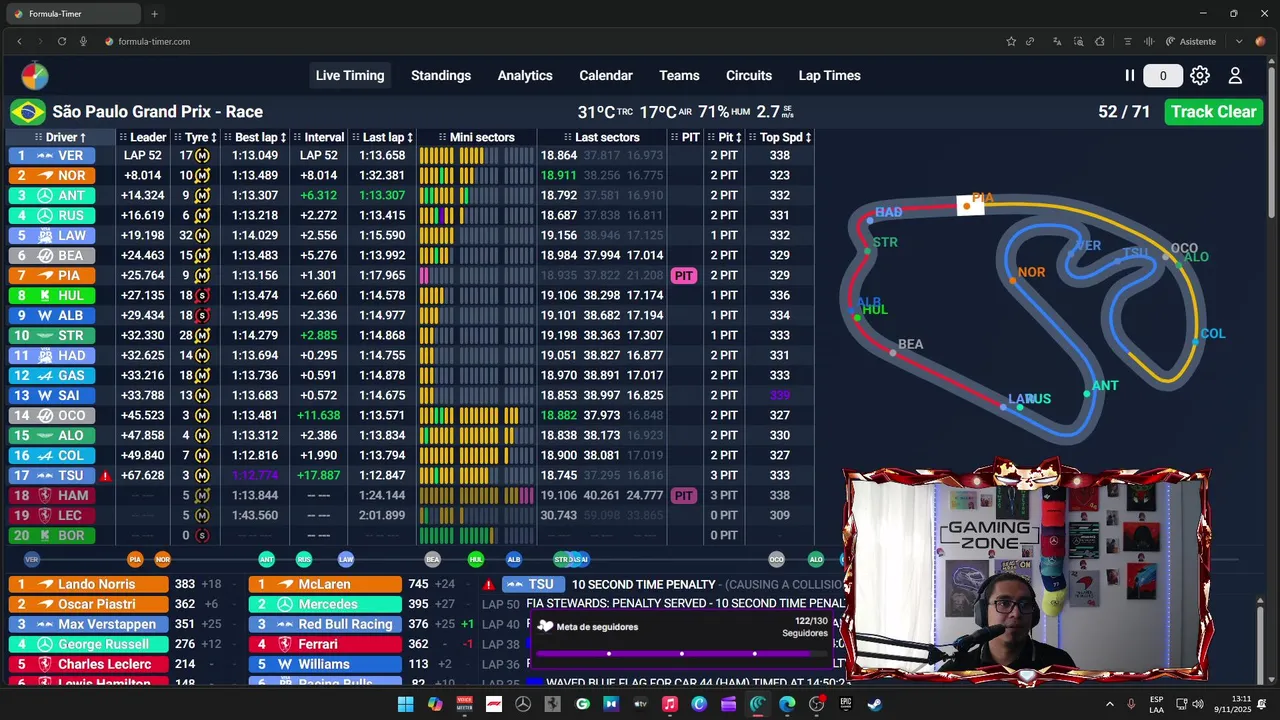
Task: Open the Lap Times tab
Action: pos(829,75)
